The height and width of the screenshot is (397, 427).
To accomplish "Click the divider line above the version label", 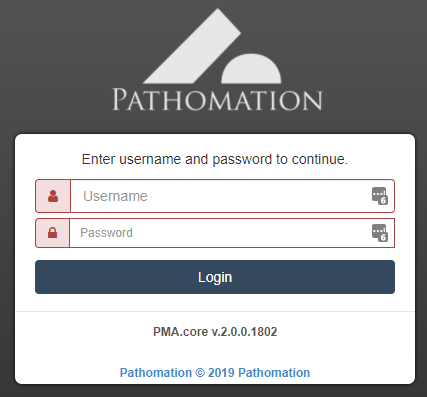I will click(x=215, y=311).
